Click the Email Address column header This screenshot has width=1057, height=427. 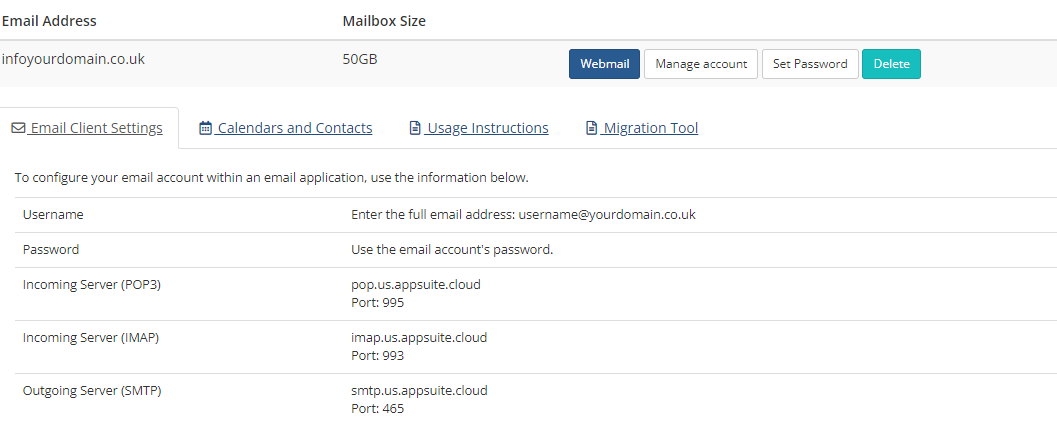coord(49,21)
